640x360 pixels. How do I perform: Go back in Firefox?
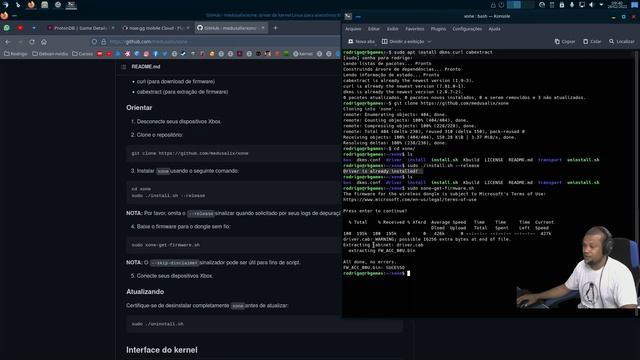(8, 42)
